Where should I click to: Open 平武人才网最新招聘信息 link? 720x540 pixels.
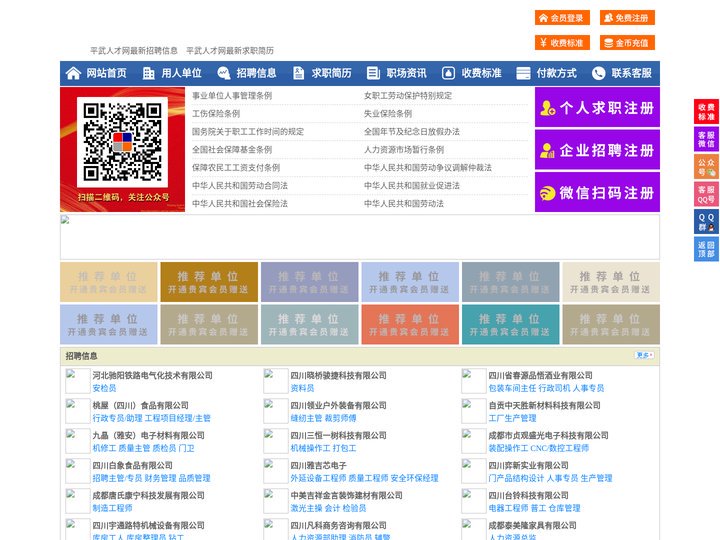[134, 51]
